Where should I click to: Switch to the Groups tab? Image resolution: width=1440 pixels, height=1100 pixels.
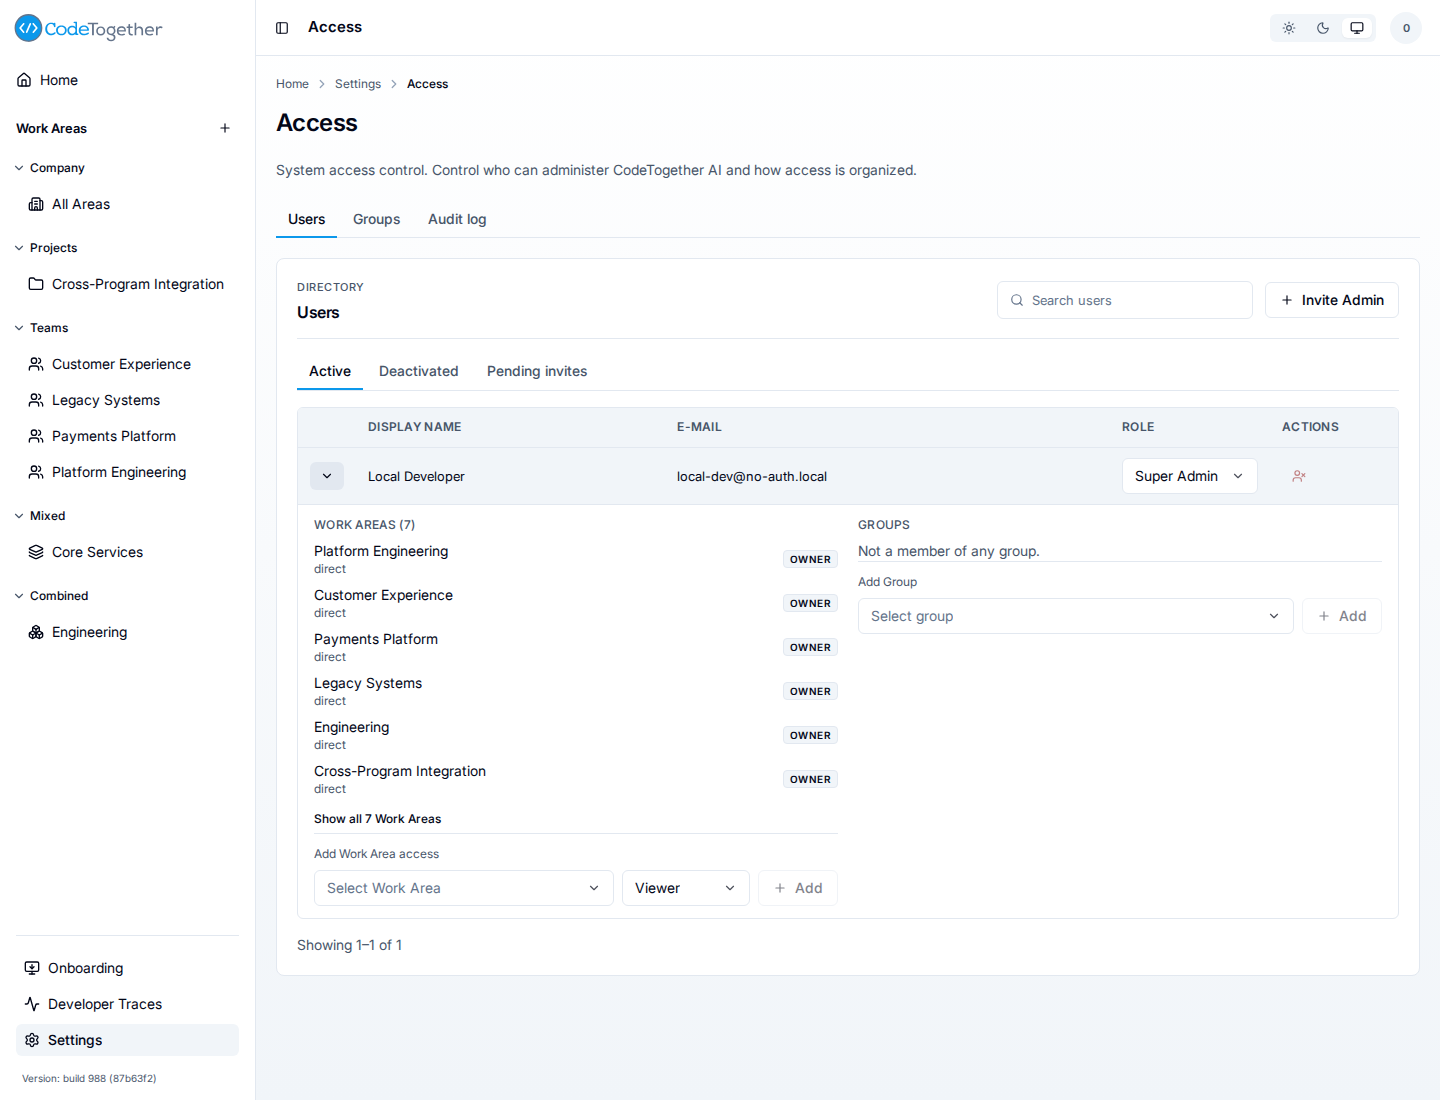(x=376, y=219)
